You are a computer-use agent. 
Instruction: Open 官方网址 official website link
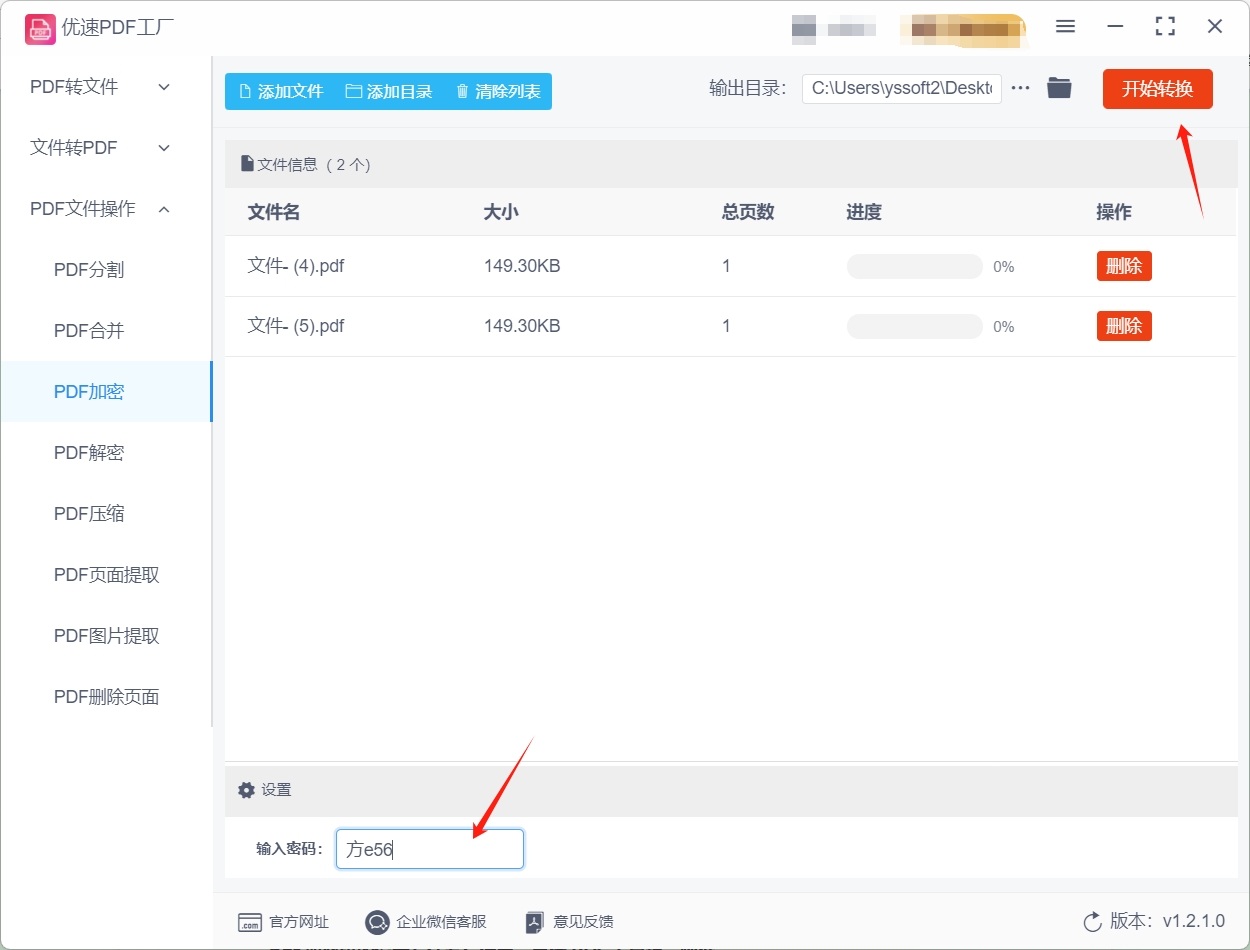point(283,922)
